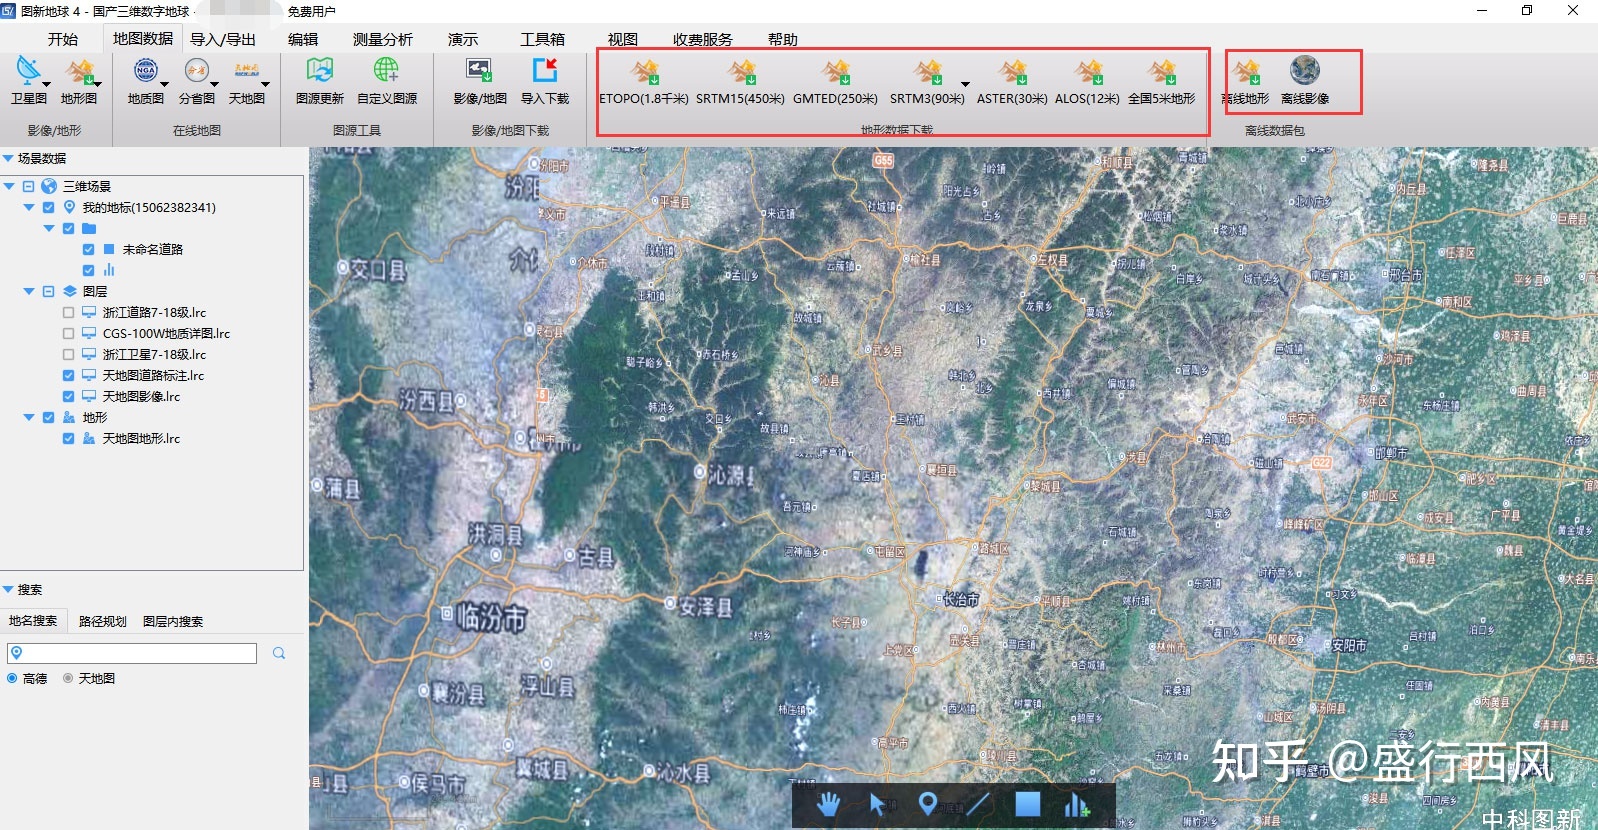Open the 地质图 dropdown arrow
This screenshot has height=830, width=1598.
click(164, 84)
